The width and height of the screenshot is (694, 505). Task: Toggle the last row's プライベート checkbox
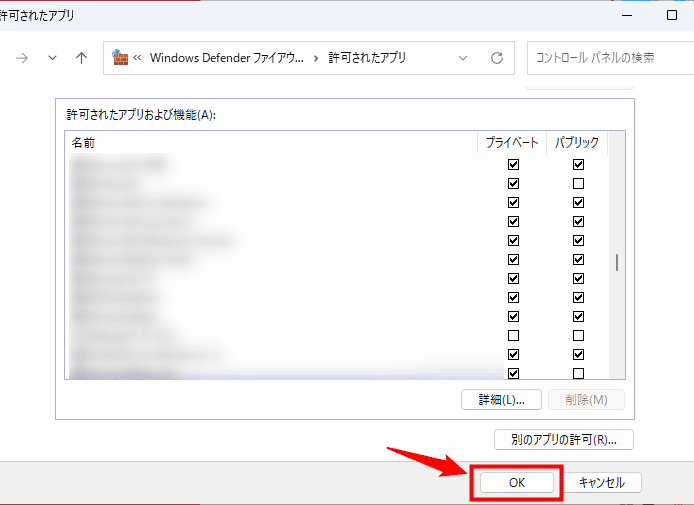coord(513,373)
